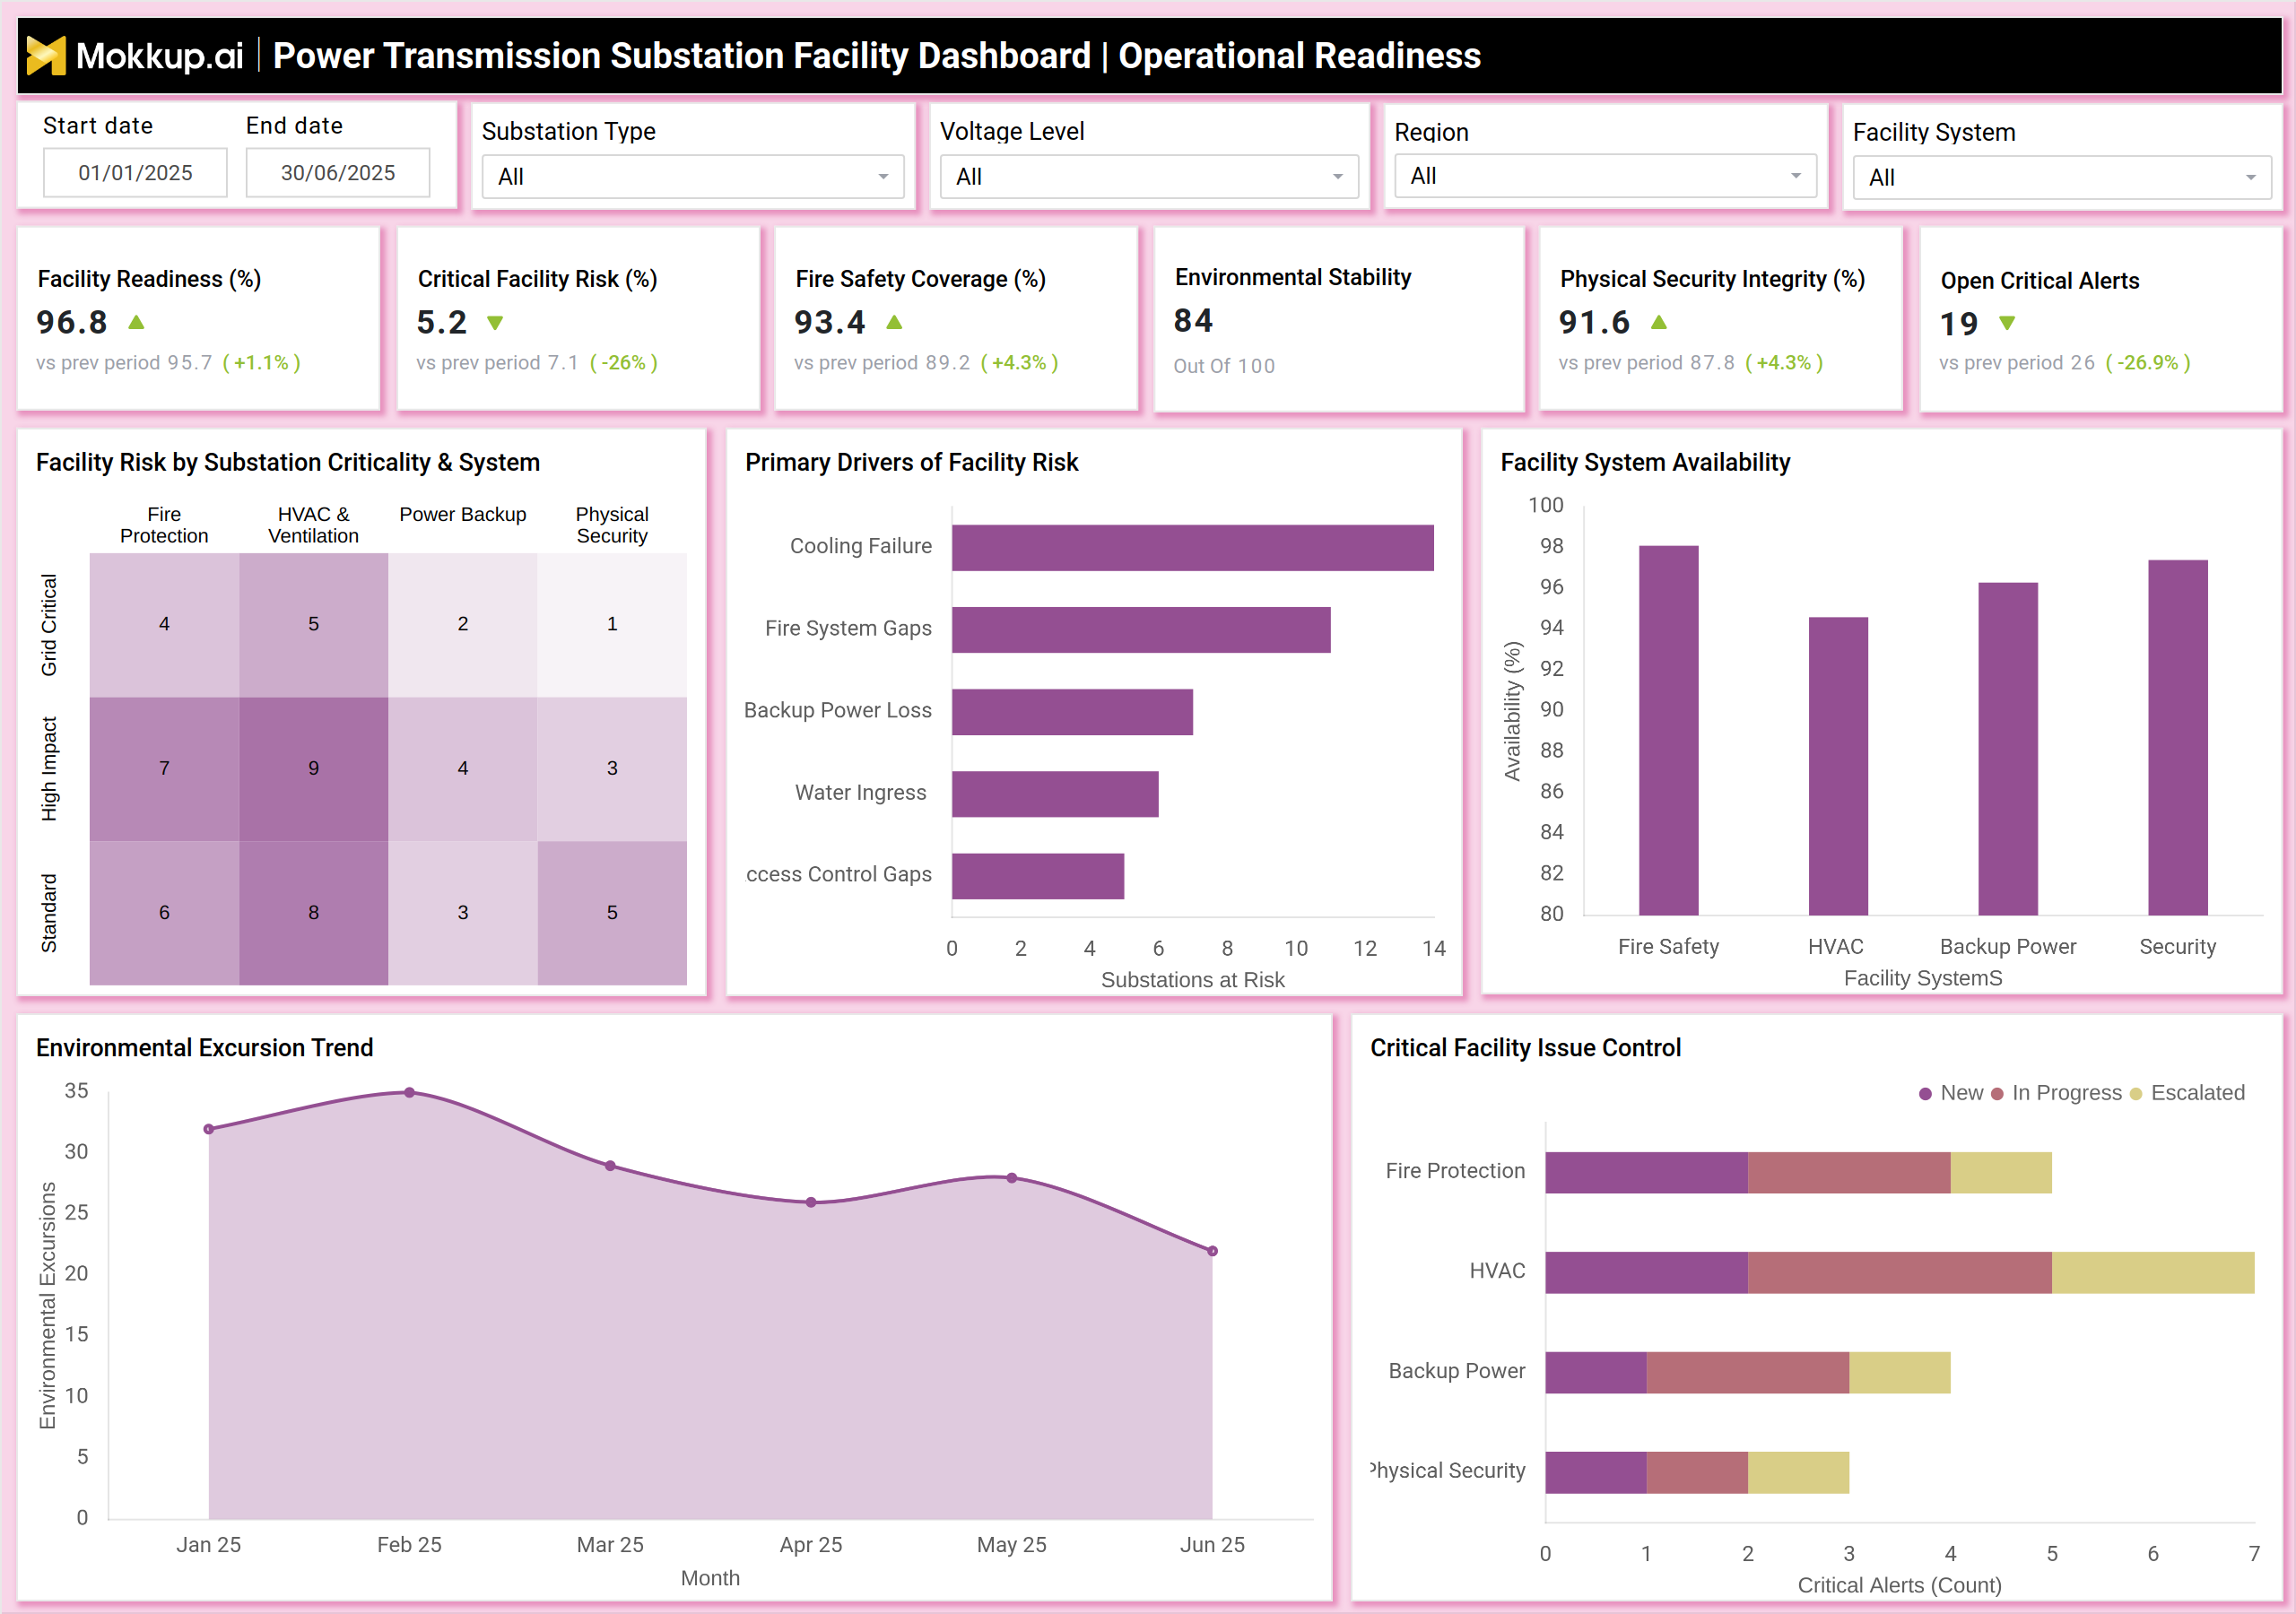Image resolution: width=2296 pixels, height=1614 pixels.
Task: Click the Physical Security Integrity value 91.6
Action: point(1595,322)
